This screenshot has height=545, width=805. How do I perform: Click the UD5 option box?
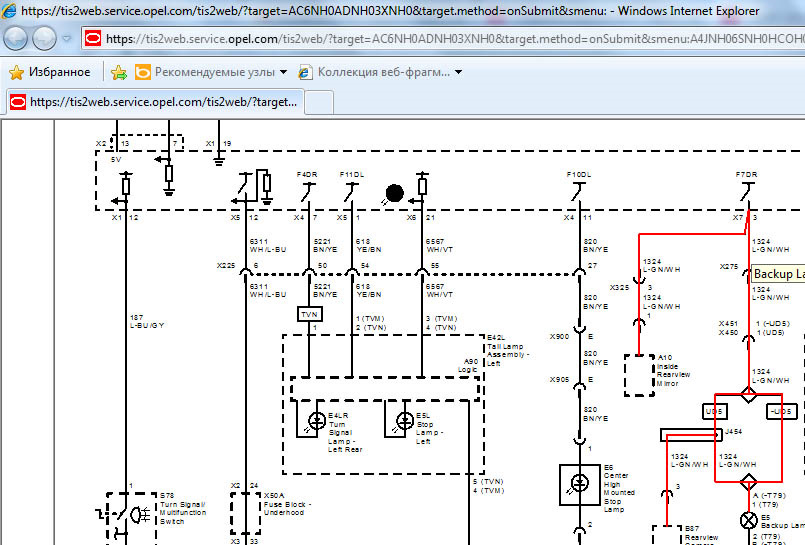pyautogui.click(x=715, y=411)
